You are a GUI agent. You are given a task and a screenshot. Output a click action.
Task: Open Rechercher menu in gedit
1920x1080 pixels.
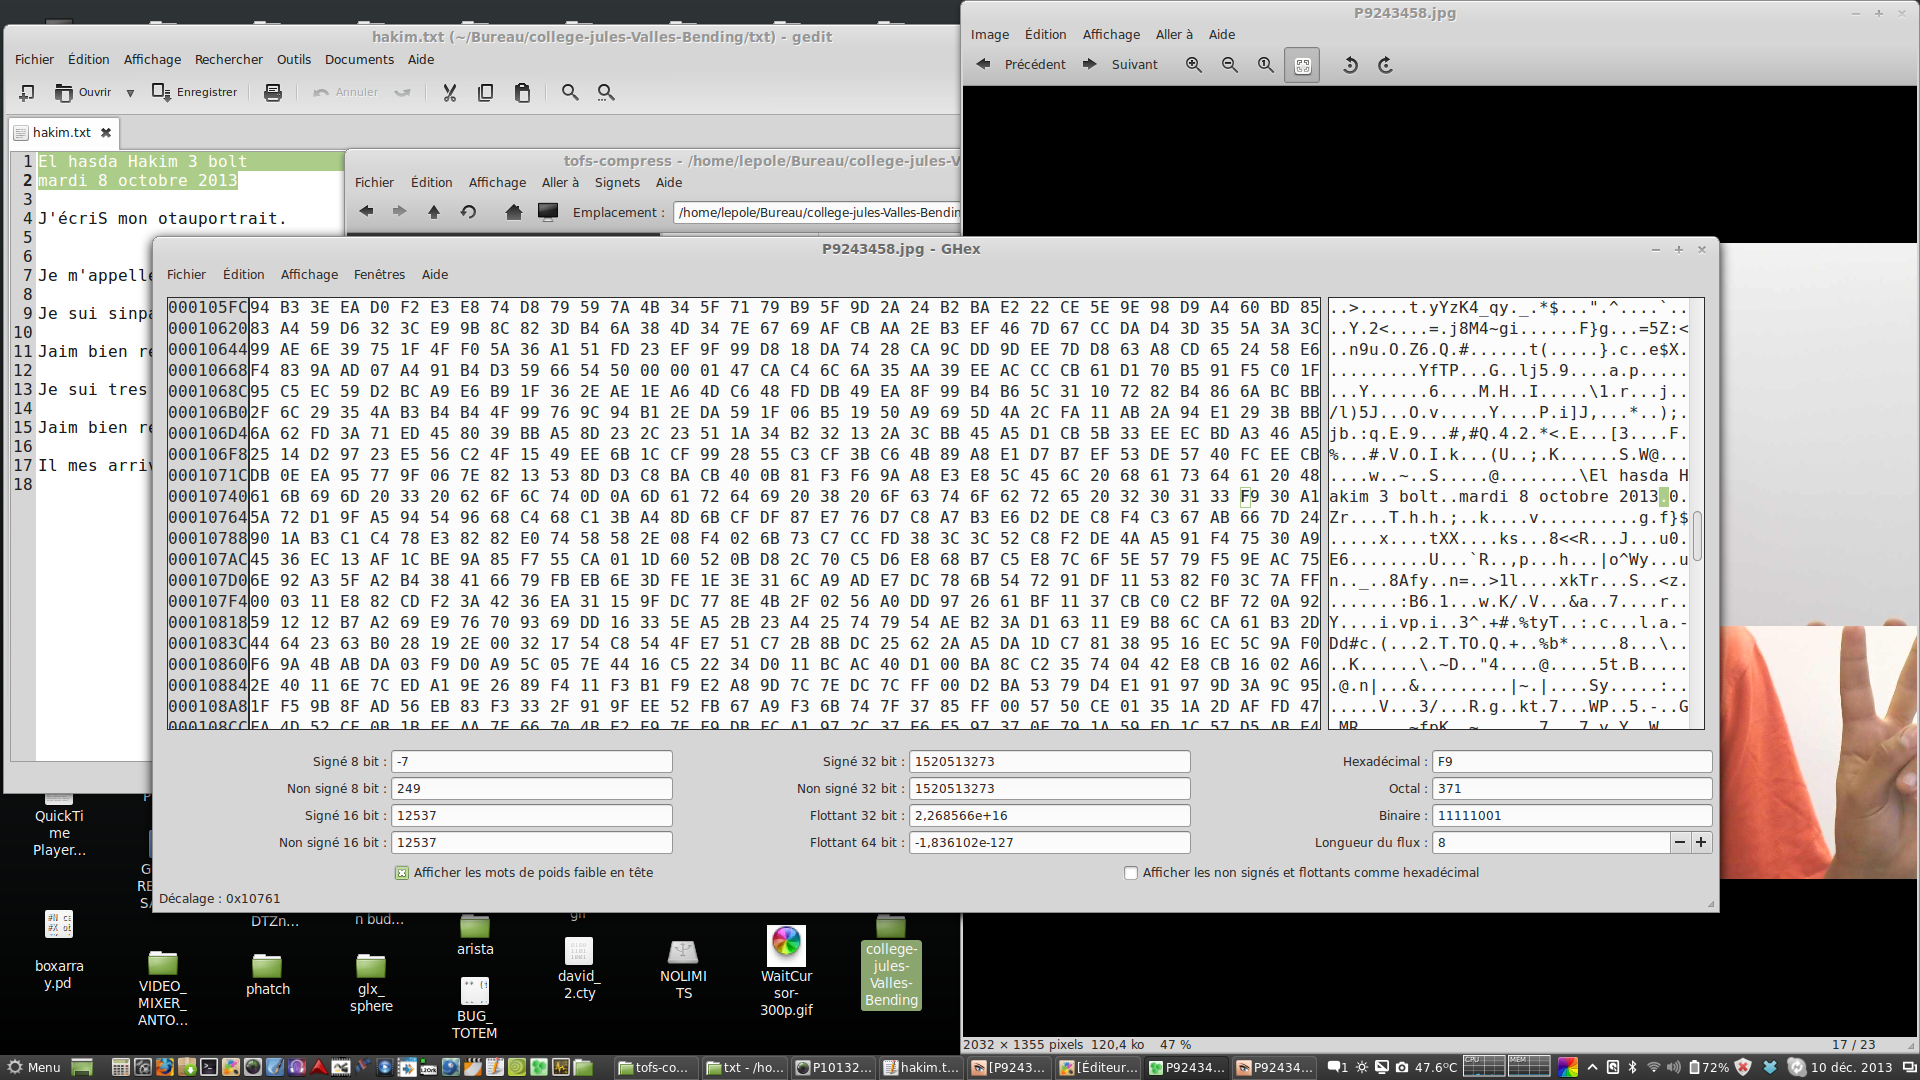point(228,60)
